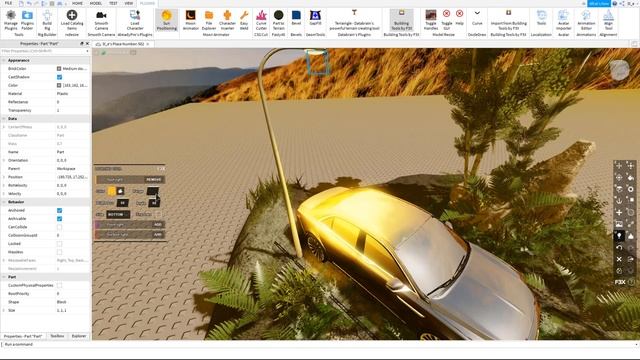
Task: Click the BrickColor swatch
Action: pyautogui.click(x=59, y=69)
